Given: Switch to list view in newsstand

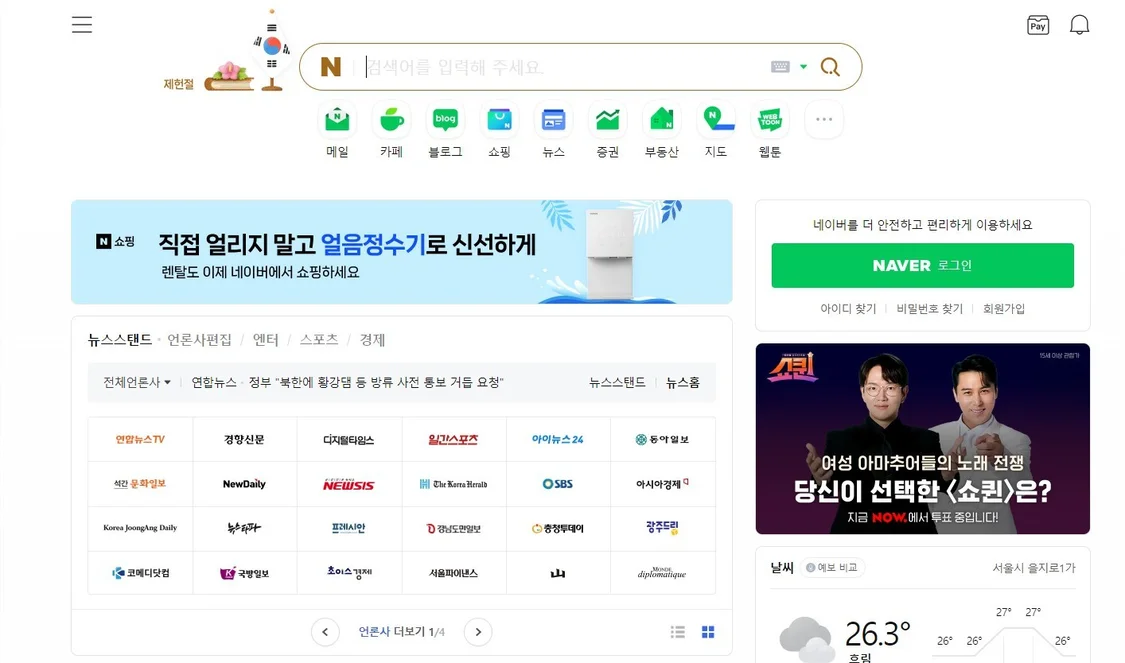Looking at the screenshot, I should [x=677, y=632].
